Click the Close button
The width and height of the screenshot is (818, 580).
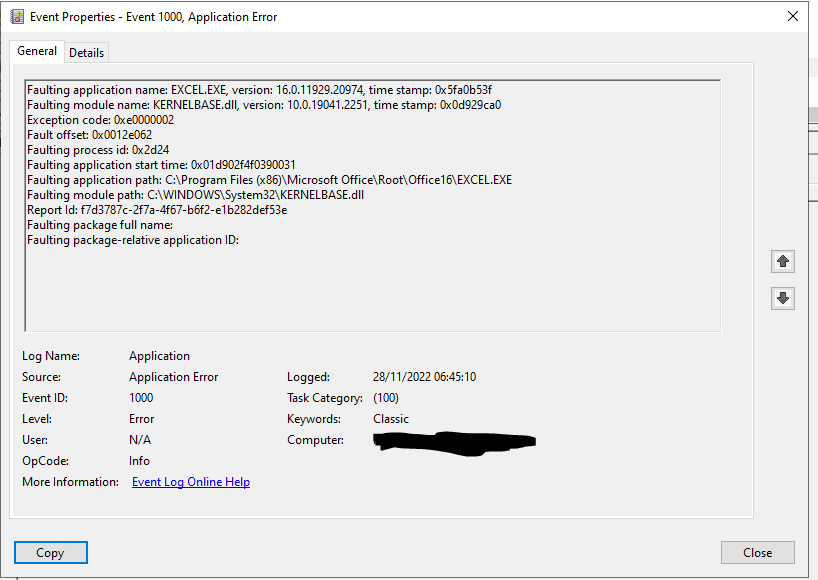(x=757, y=552)
